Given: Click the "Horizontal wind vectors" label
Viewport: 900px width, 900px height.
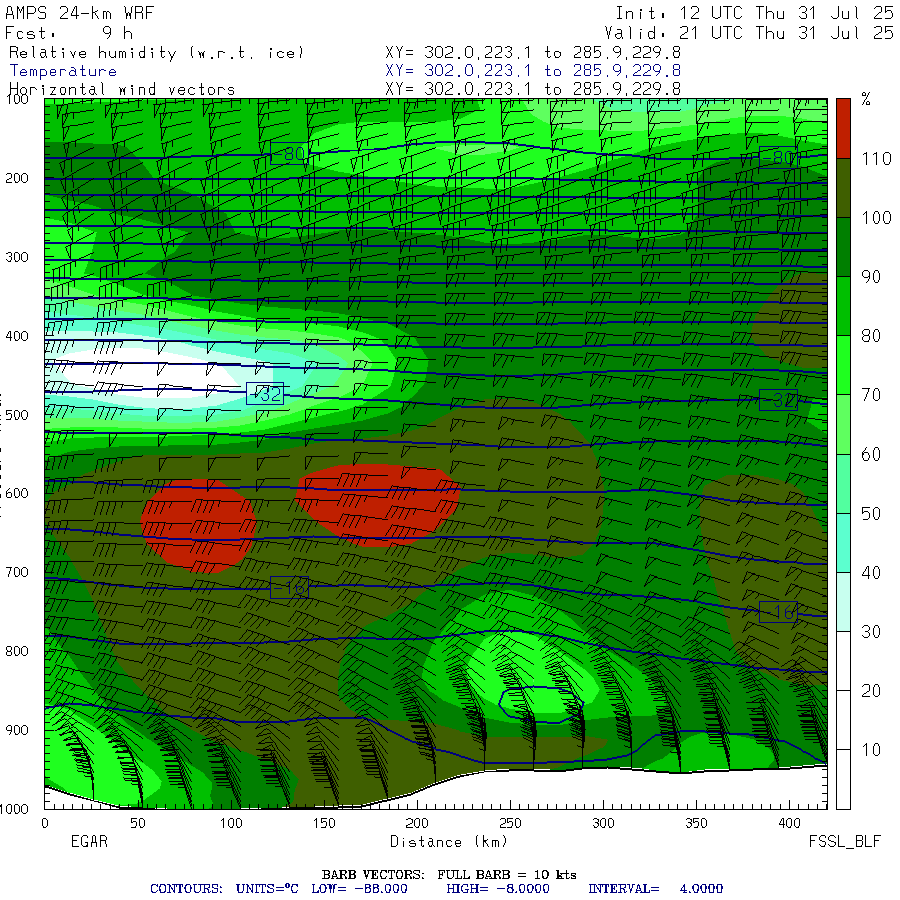Looking at the screenshot, I should [122, 90].
